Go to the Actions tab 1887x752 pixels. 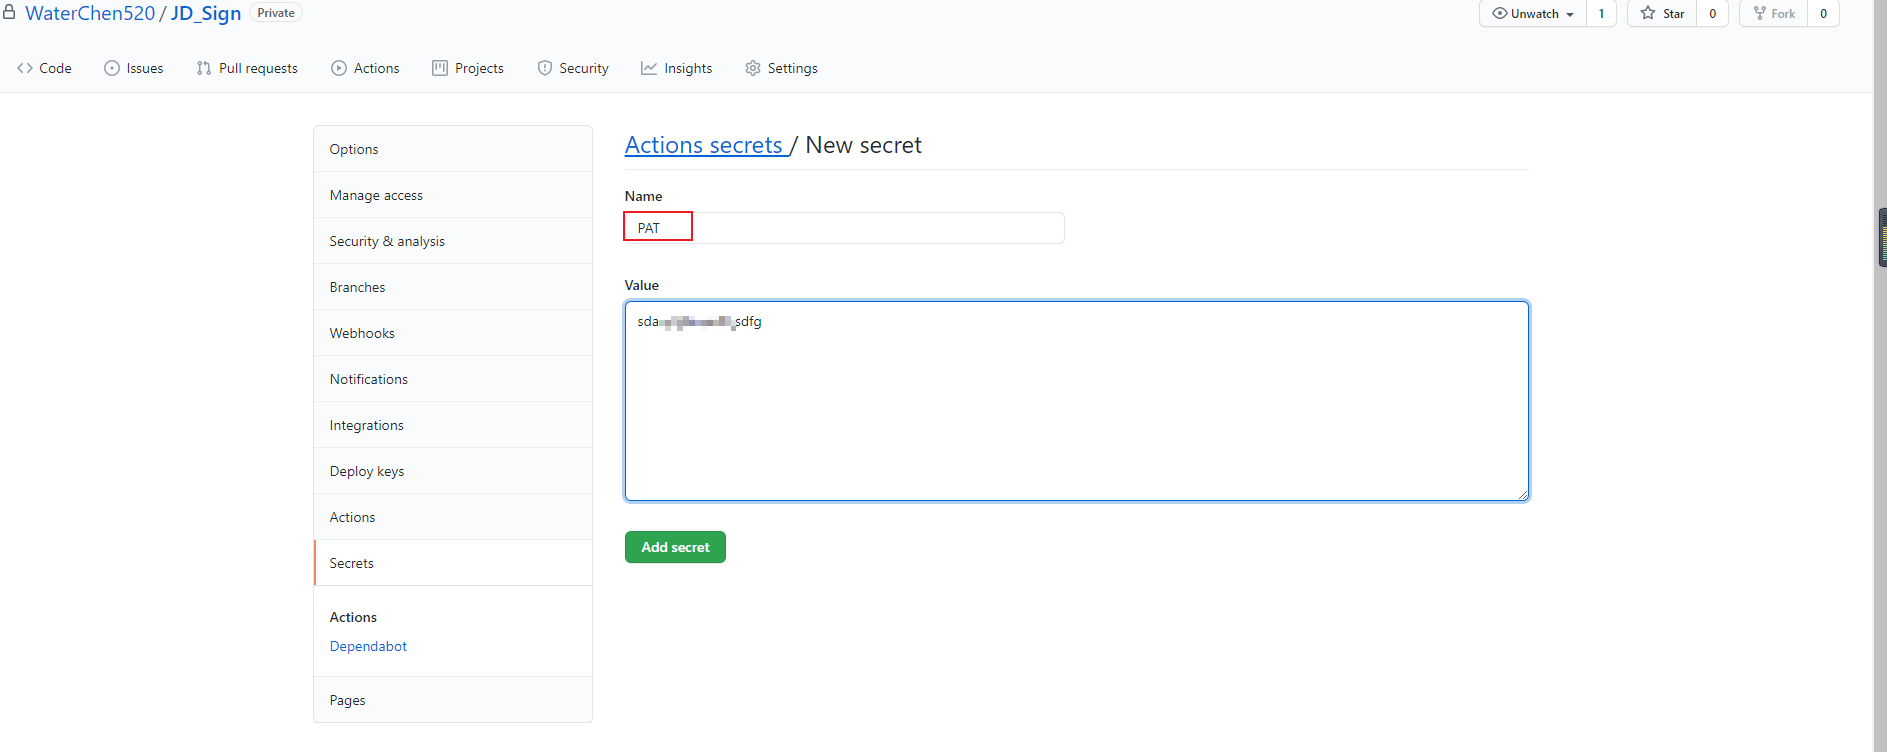pos(365,68)
